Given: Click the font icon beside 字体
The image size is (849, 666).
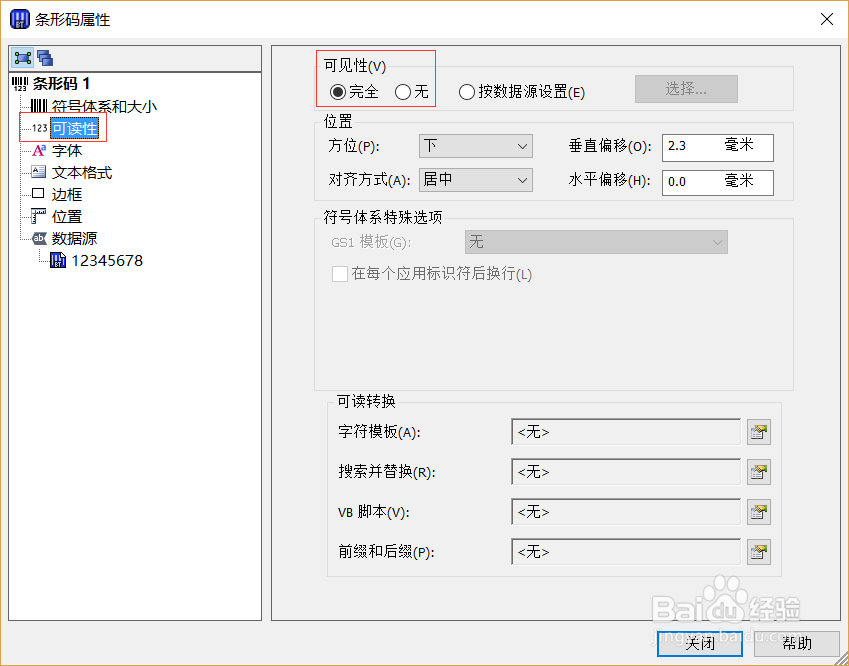Looking at the screenshot, I should [x=39, y=151].
